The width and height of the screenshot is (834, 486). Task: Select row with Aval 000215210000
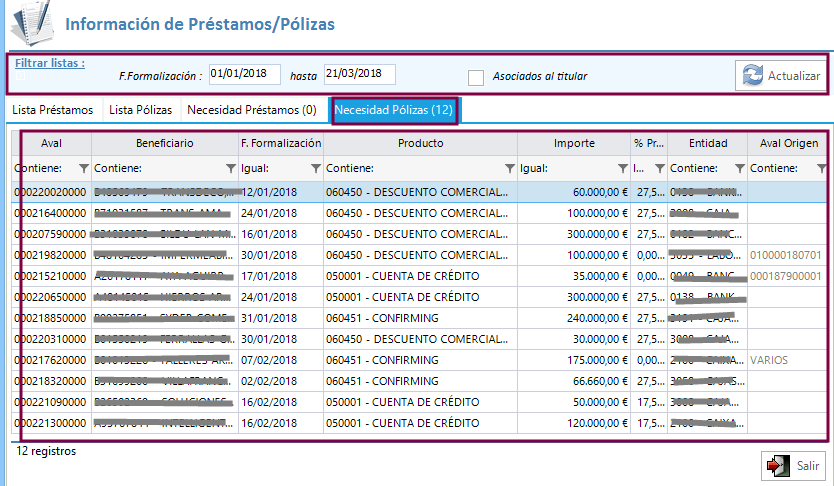pyautogui.click(x=419, y=276)
